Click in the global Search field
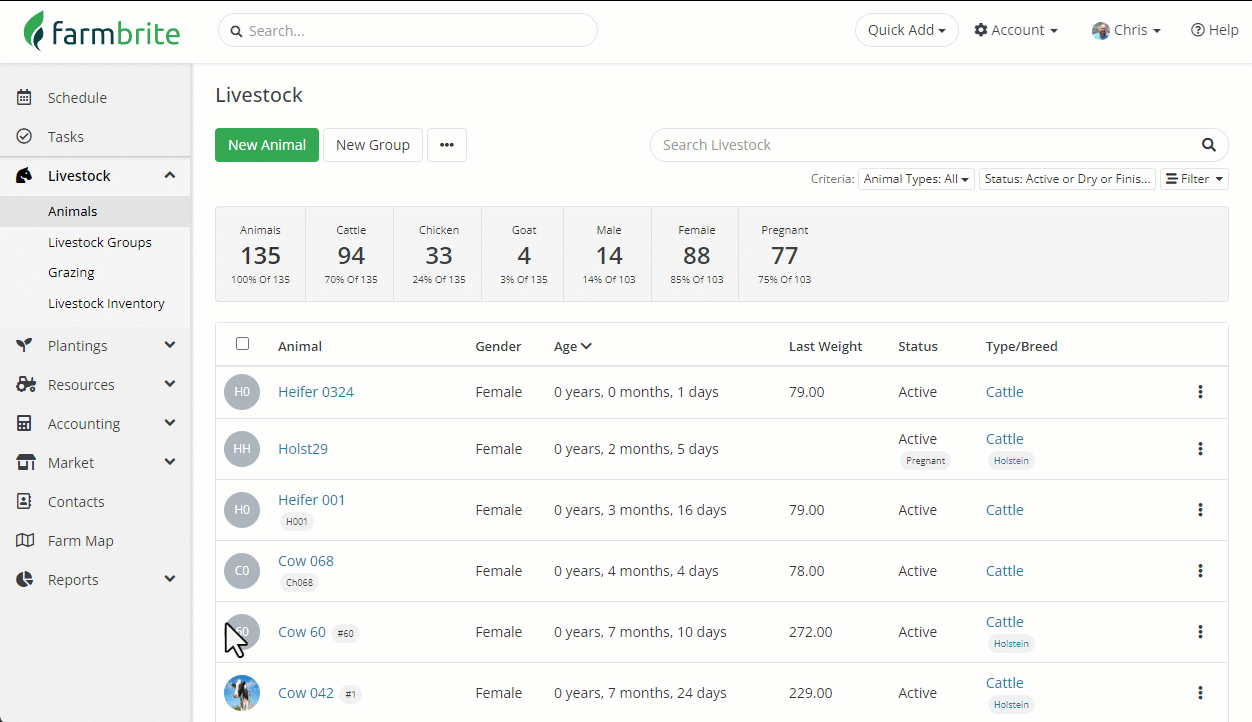 pyautogui.click(x=408, y=30)
